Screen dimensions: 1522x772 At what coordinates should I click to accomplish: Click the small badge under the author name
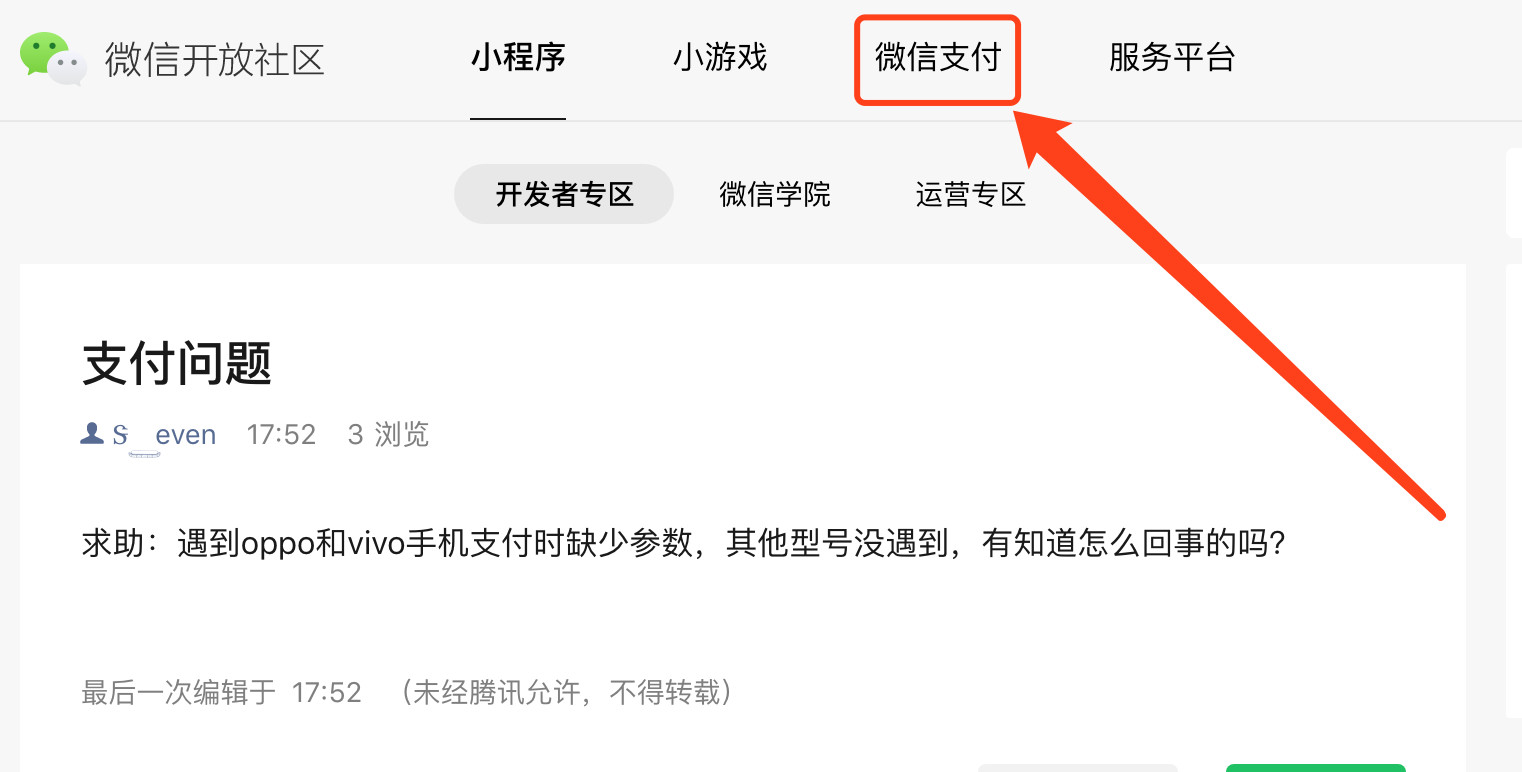pyautogui.click(x=145, y=455)
